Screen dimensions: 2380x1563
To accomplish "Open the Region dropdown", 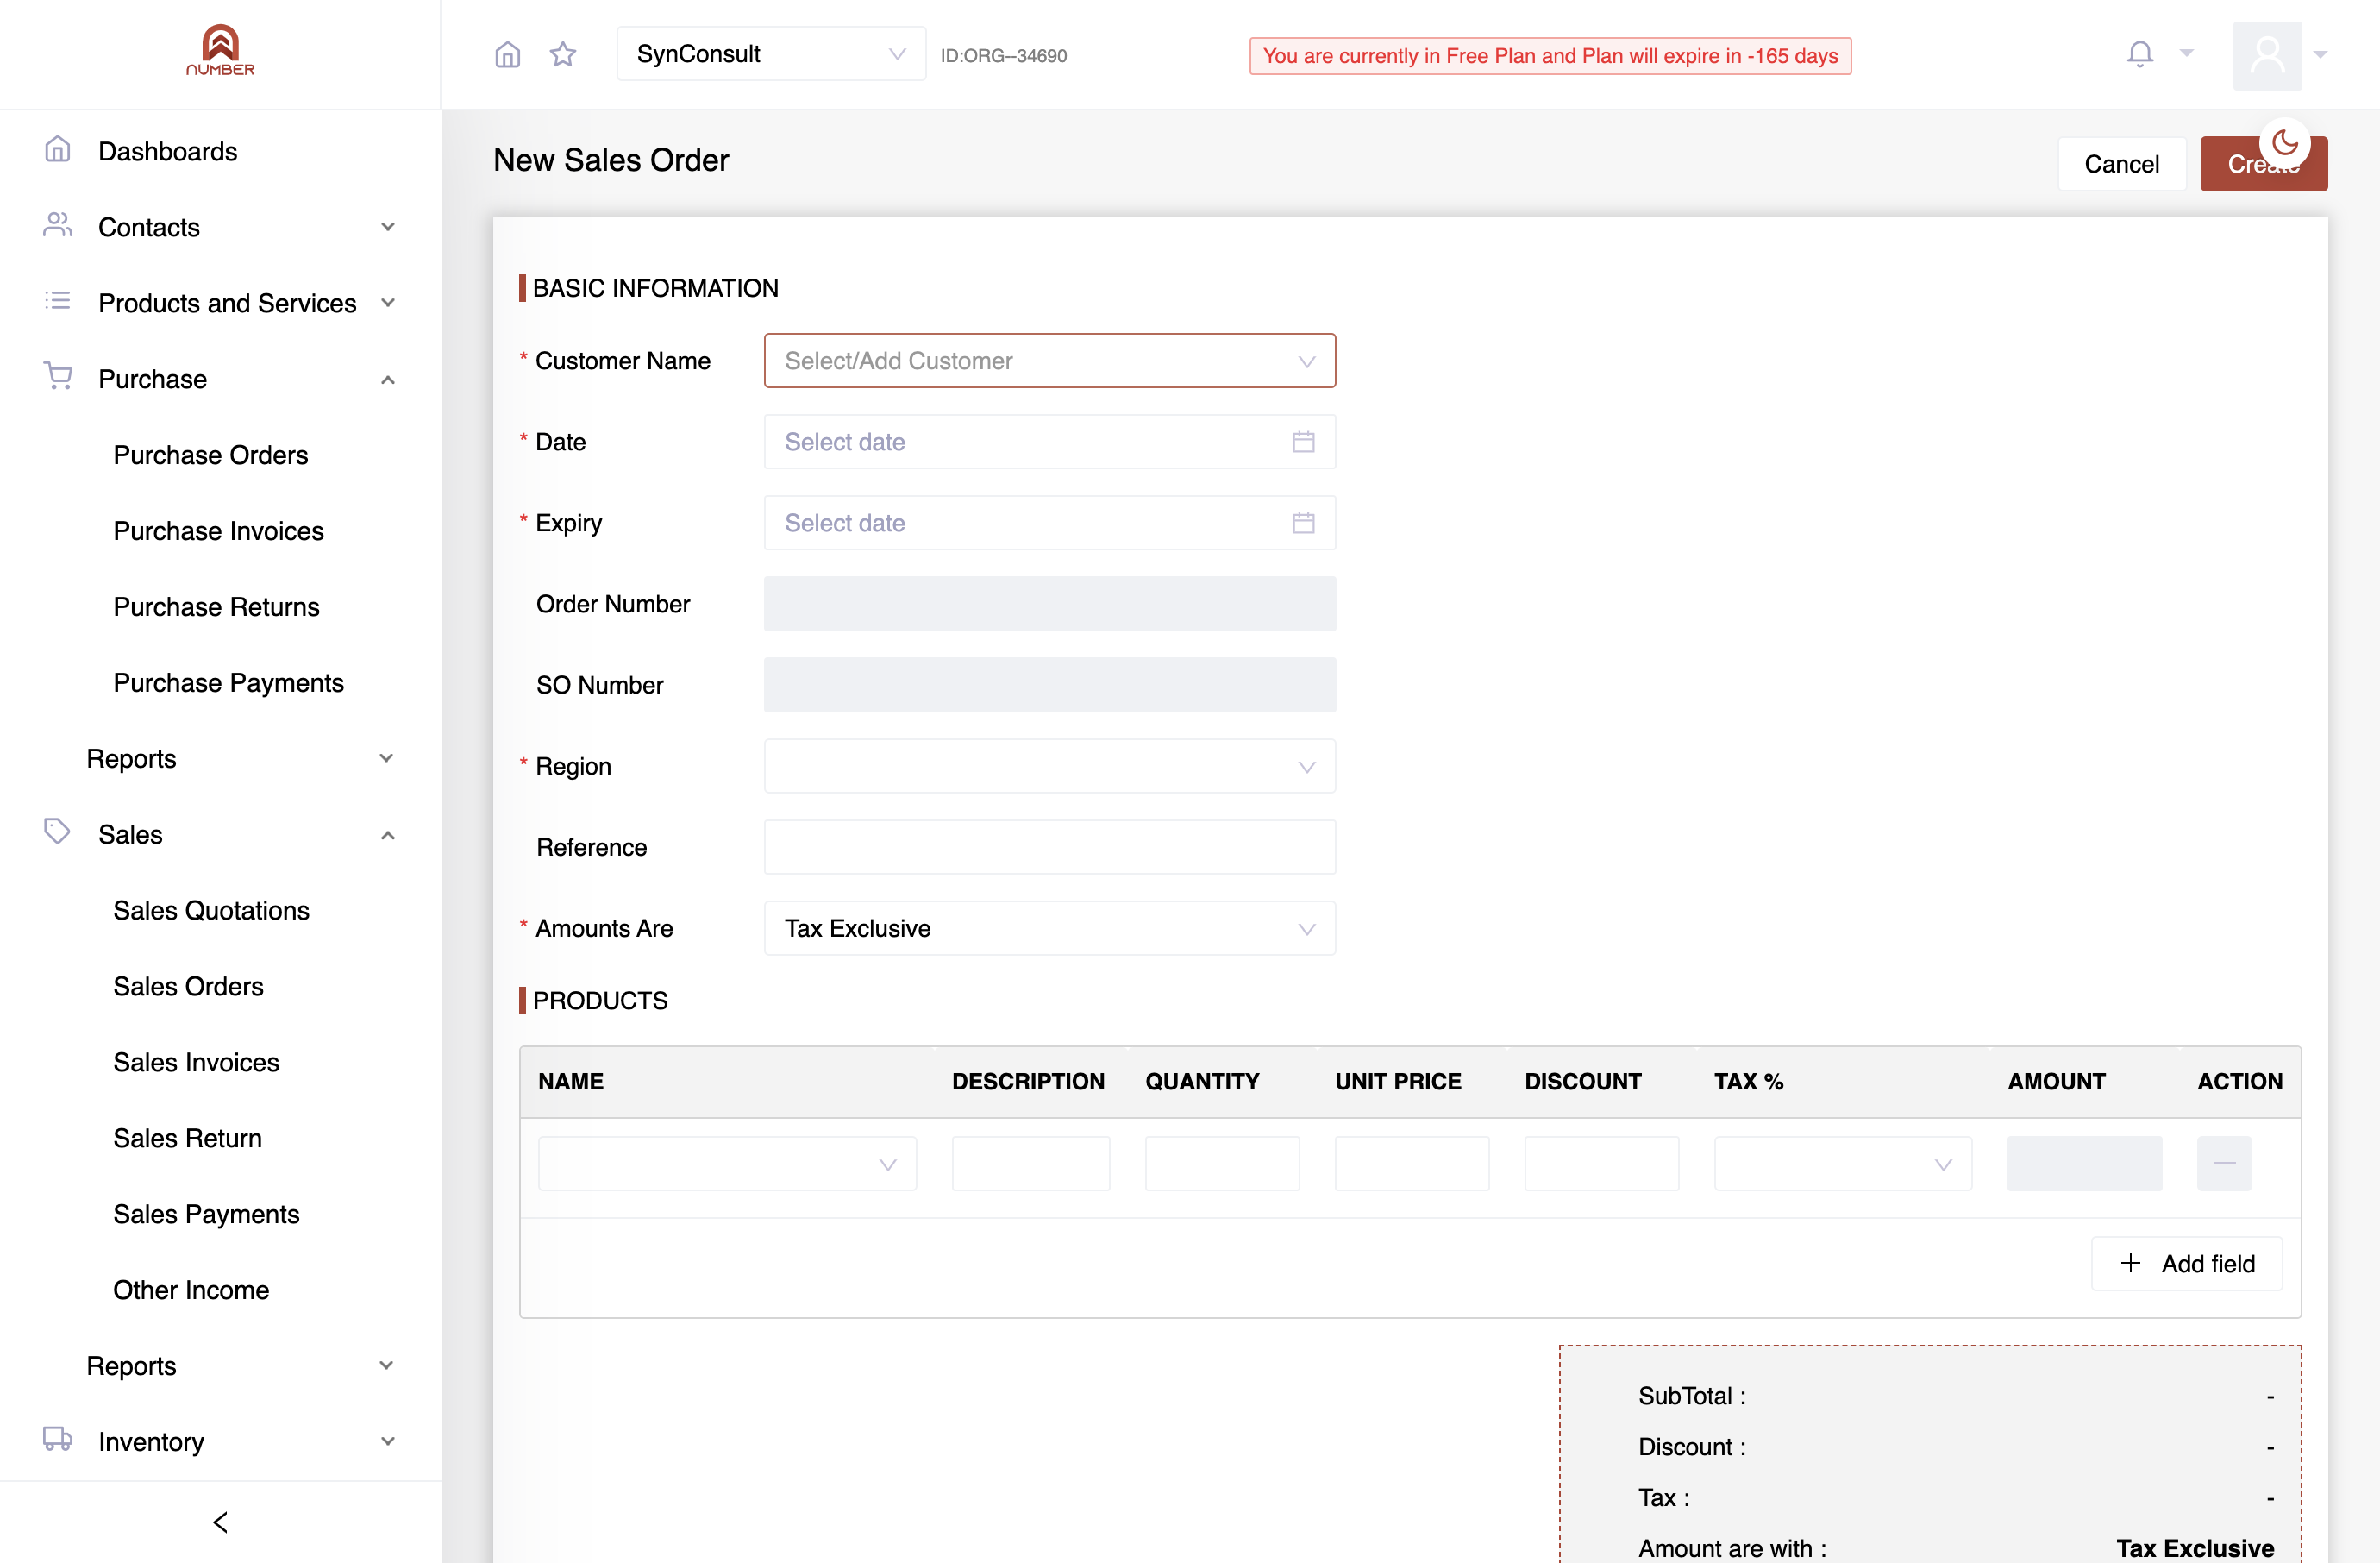I will coord(1049,766).
